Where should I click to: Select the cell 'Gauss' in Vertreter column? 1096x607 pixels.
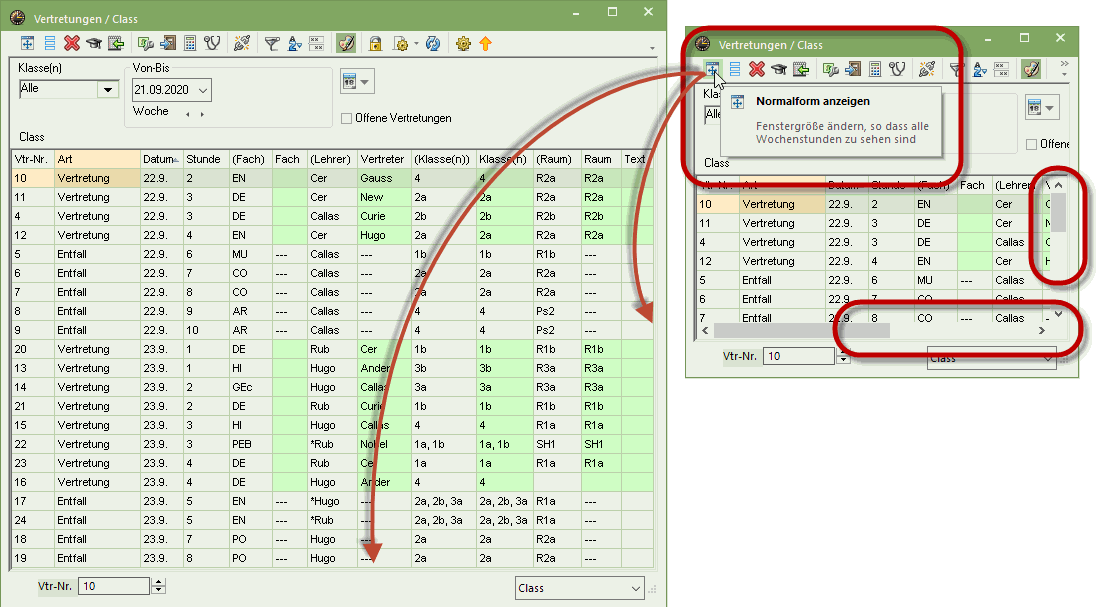coord(384,178)
